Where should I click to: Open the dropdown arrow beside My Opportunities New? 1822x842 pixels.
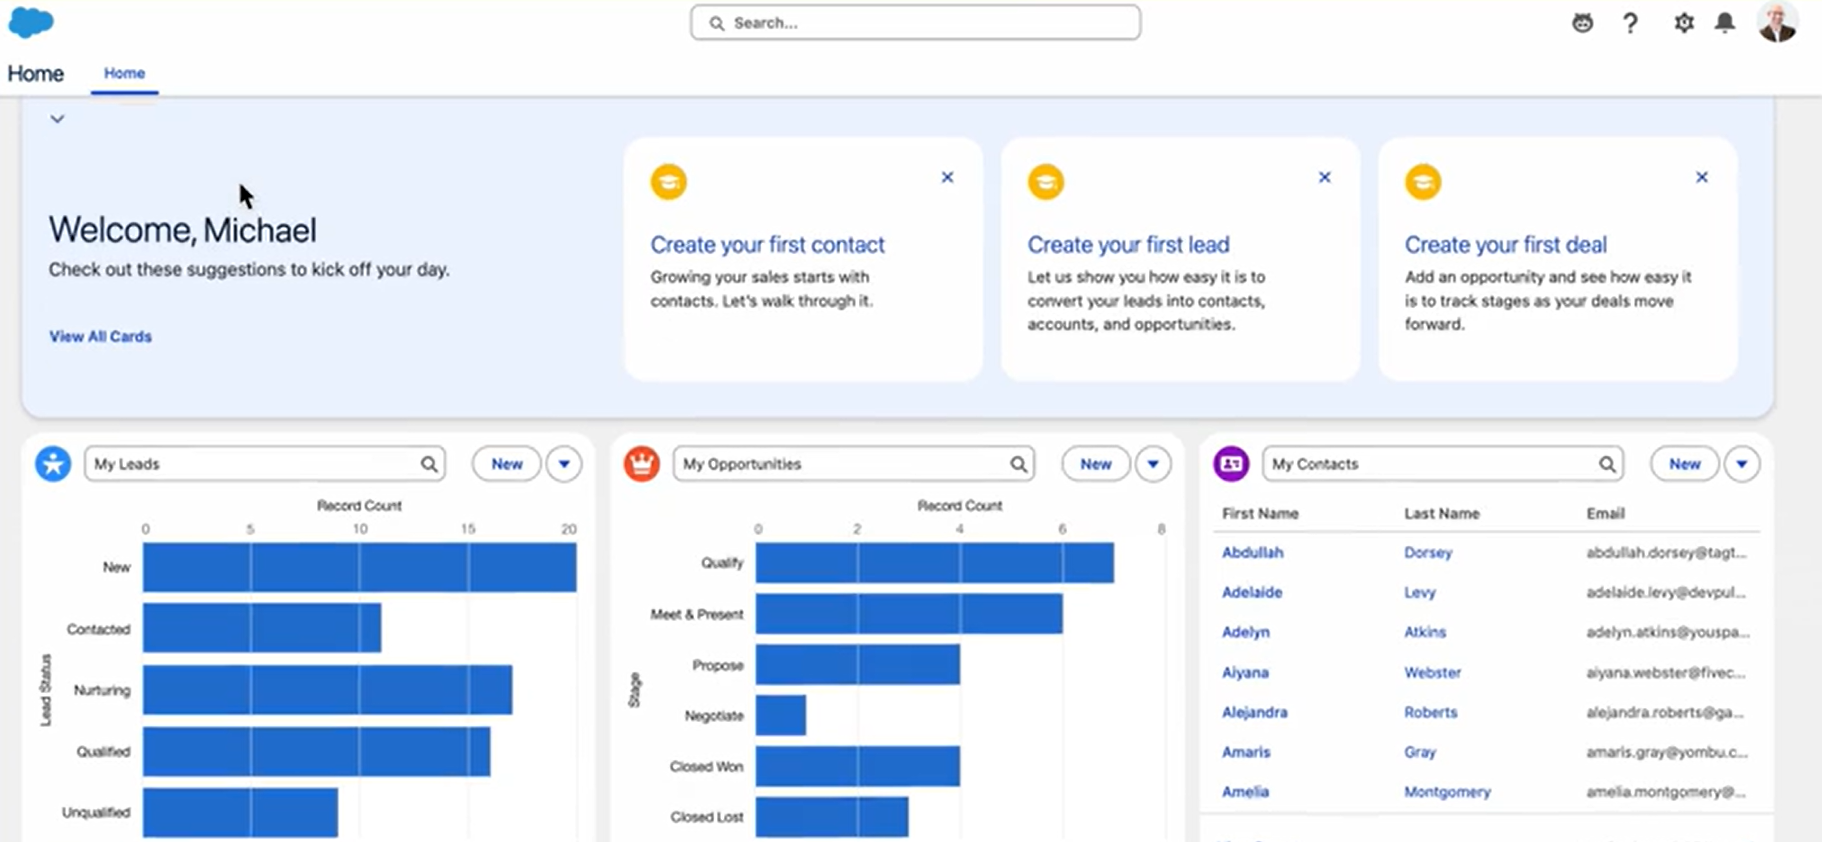(x=1153, y=464)
